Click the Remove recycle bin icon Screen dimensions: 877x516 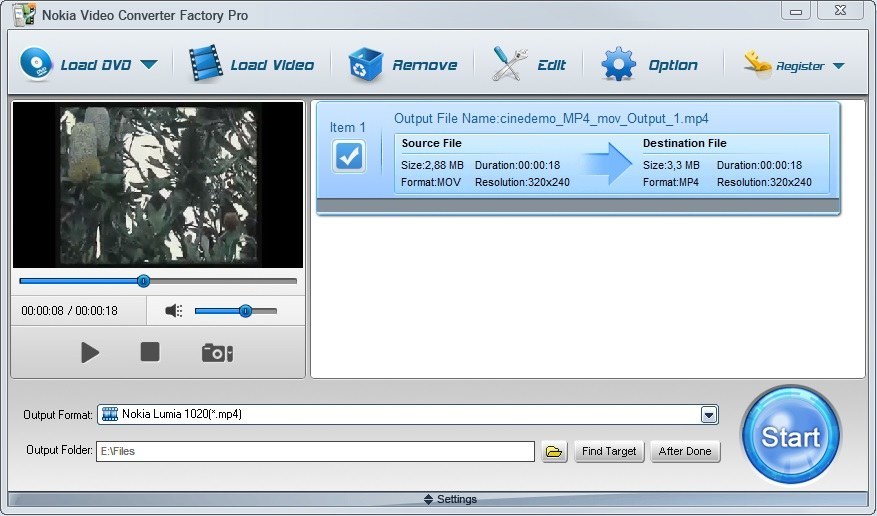(x=365, y=64)
